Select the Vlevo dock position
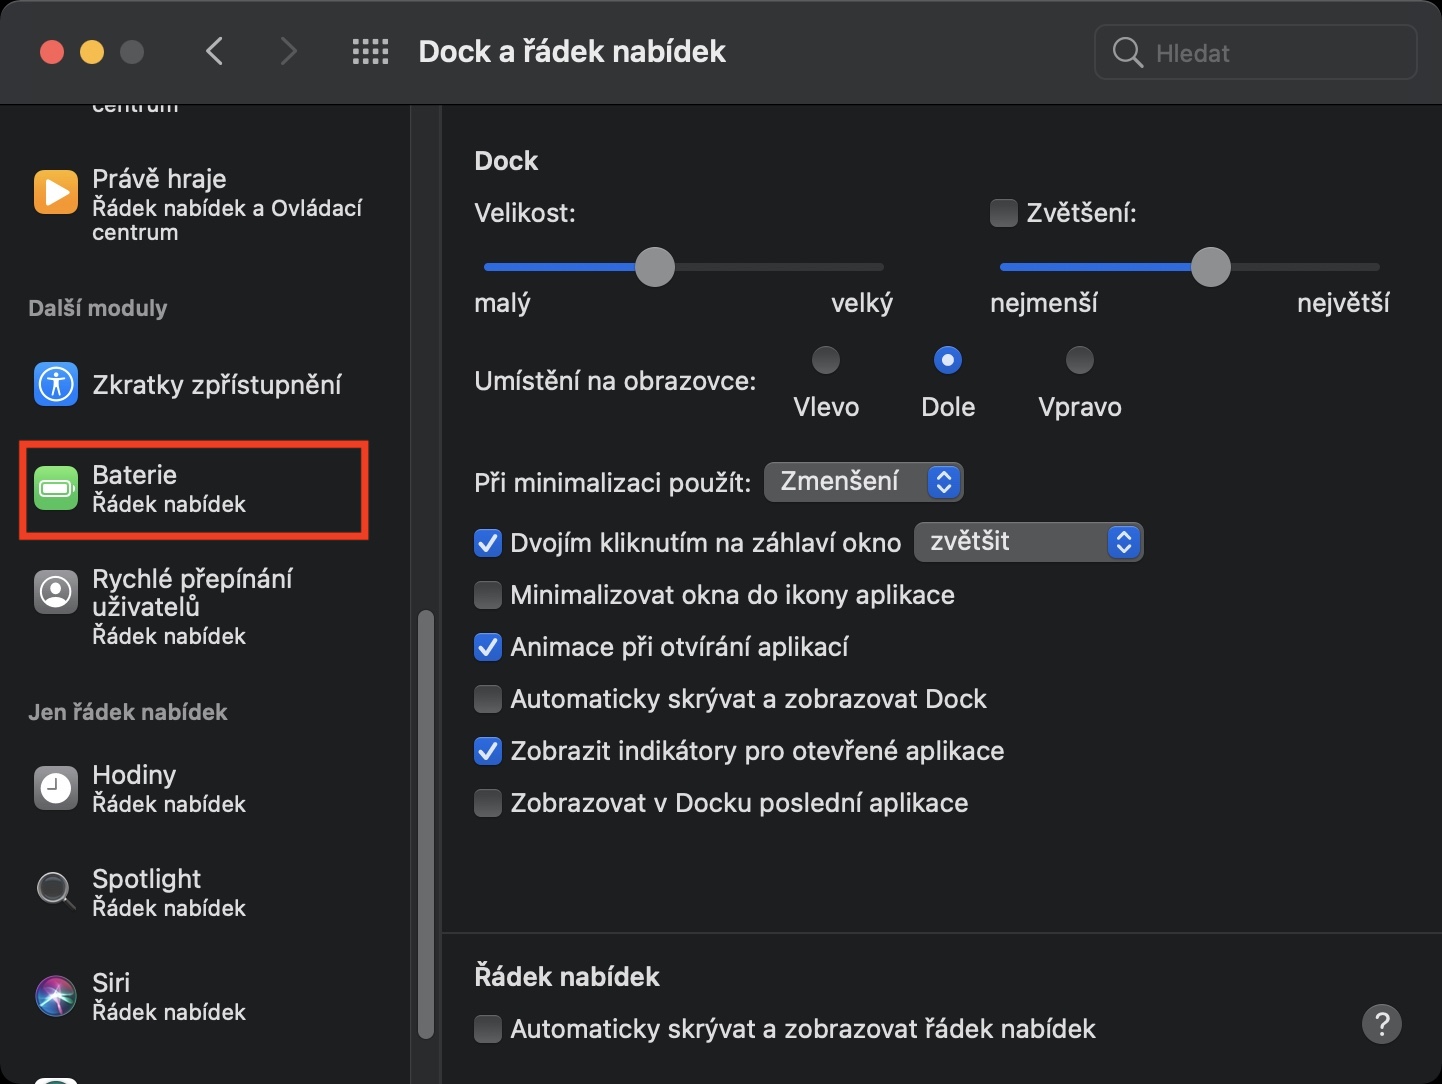The width and height of the screenshot is (1442, 1084). point(826,360)
